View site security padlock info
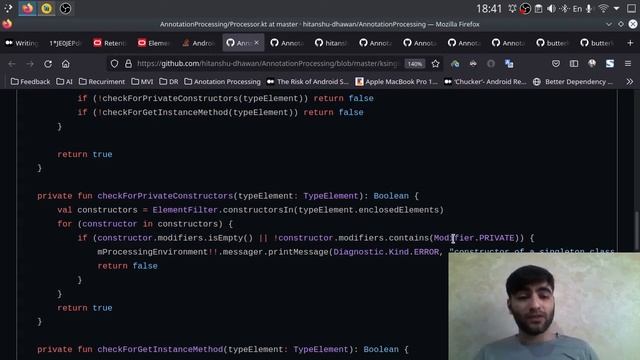 128,64
